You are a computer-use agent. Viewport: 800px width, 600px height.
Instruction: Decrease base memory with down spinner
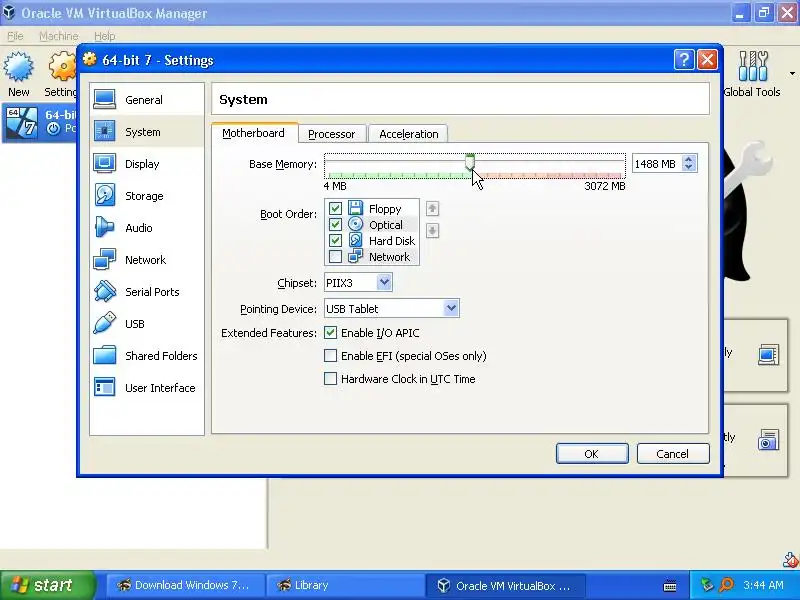point(689,167)
